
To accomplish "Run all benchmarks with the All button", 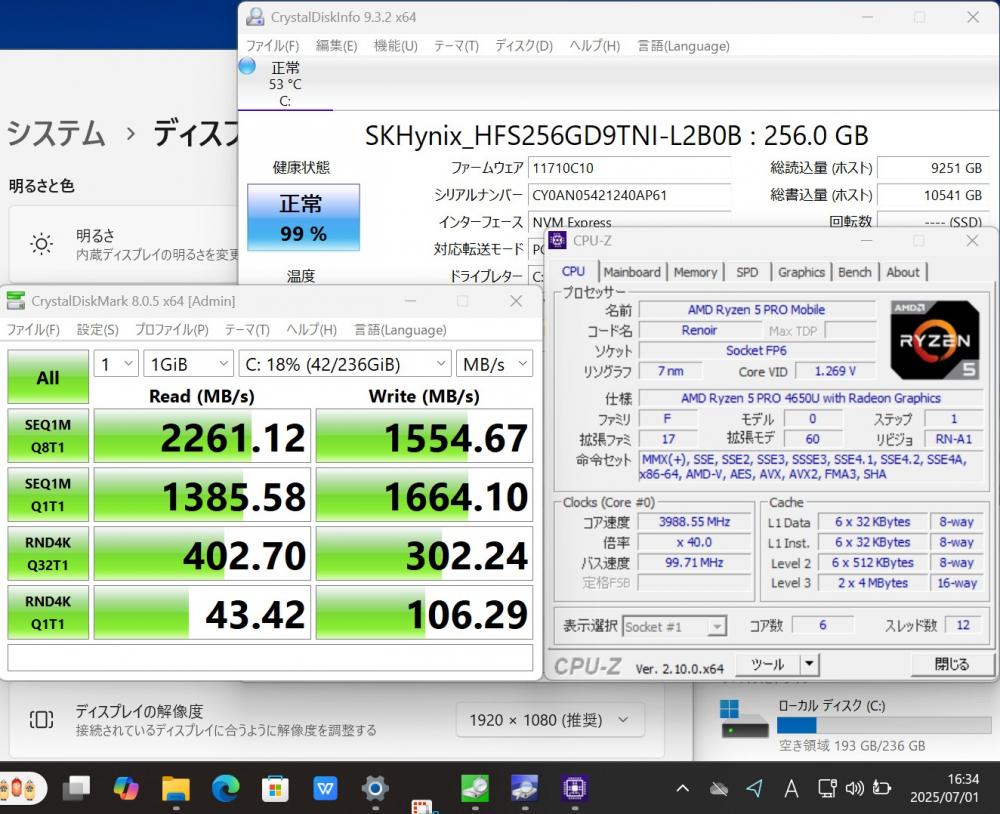I will [48, 377].
